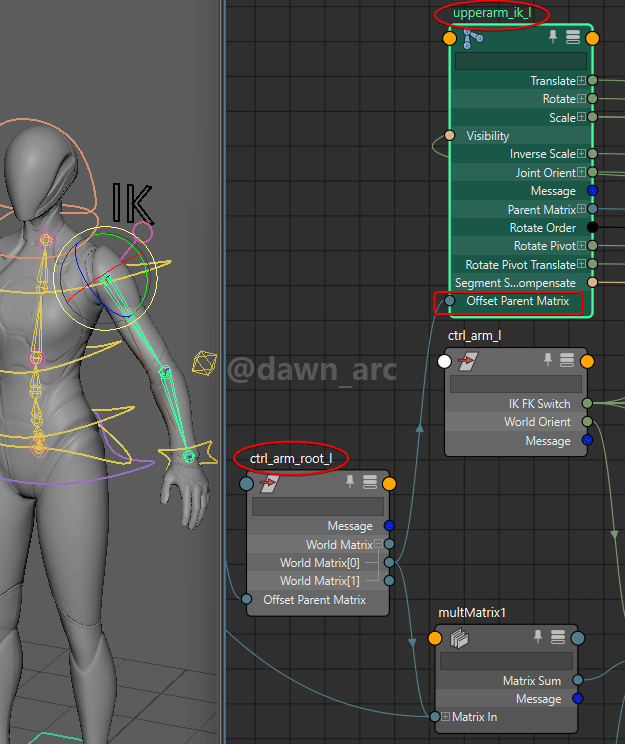
Task: Click Matrix In input port on multMatrix1
Action: 435,716
